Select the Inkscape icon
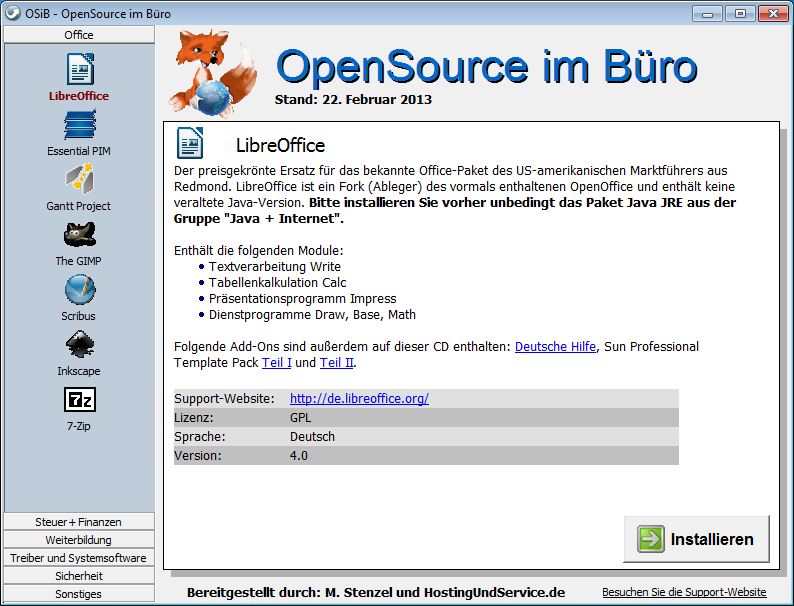The width and height of the screenshot is (794, 606). (80, 345)
